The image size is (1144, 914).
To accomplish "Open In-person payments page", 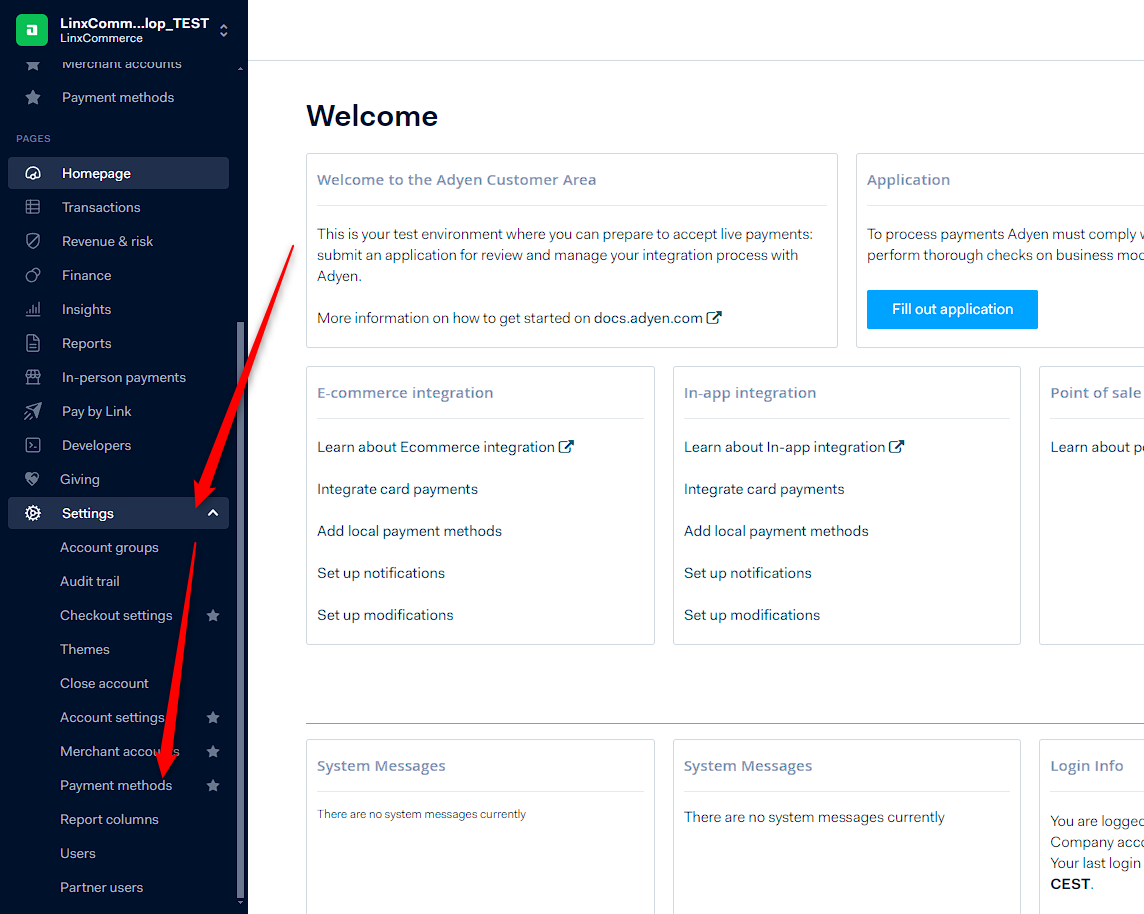I will (123, 377).
